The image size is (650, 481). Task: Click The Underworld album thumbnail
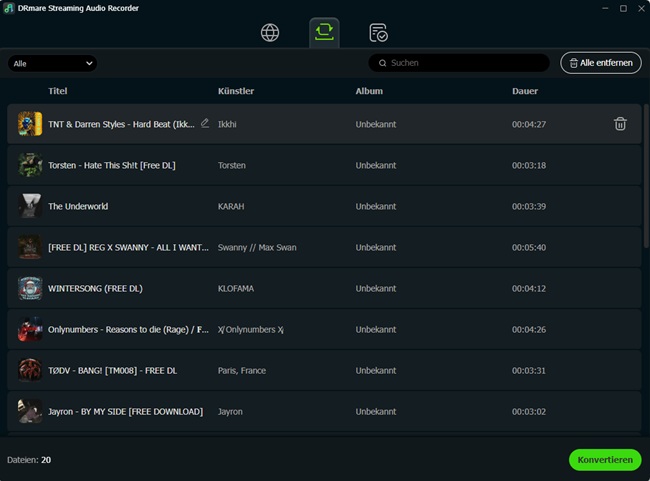point(30,206)
